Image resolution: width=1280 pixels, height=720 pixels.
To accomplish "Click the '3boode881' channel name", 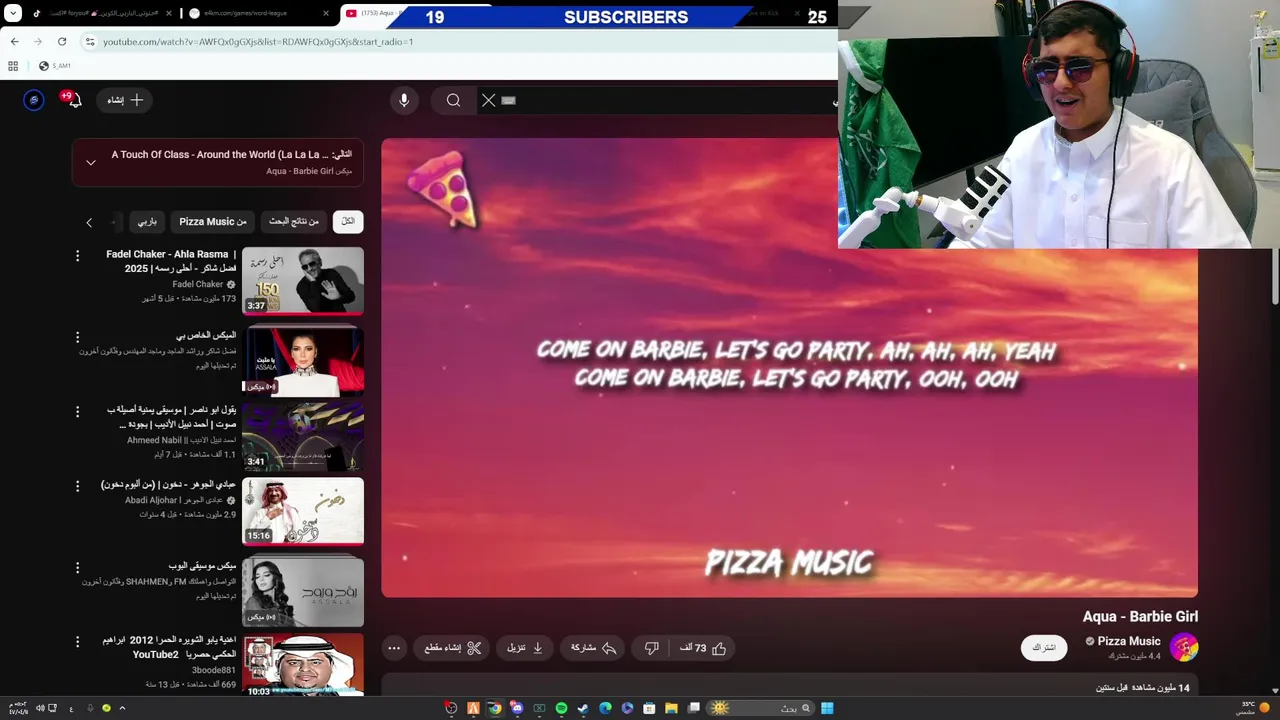I will coord(214,670).
